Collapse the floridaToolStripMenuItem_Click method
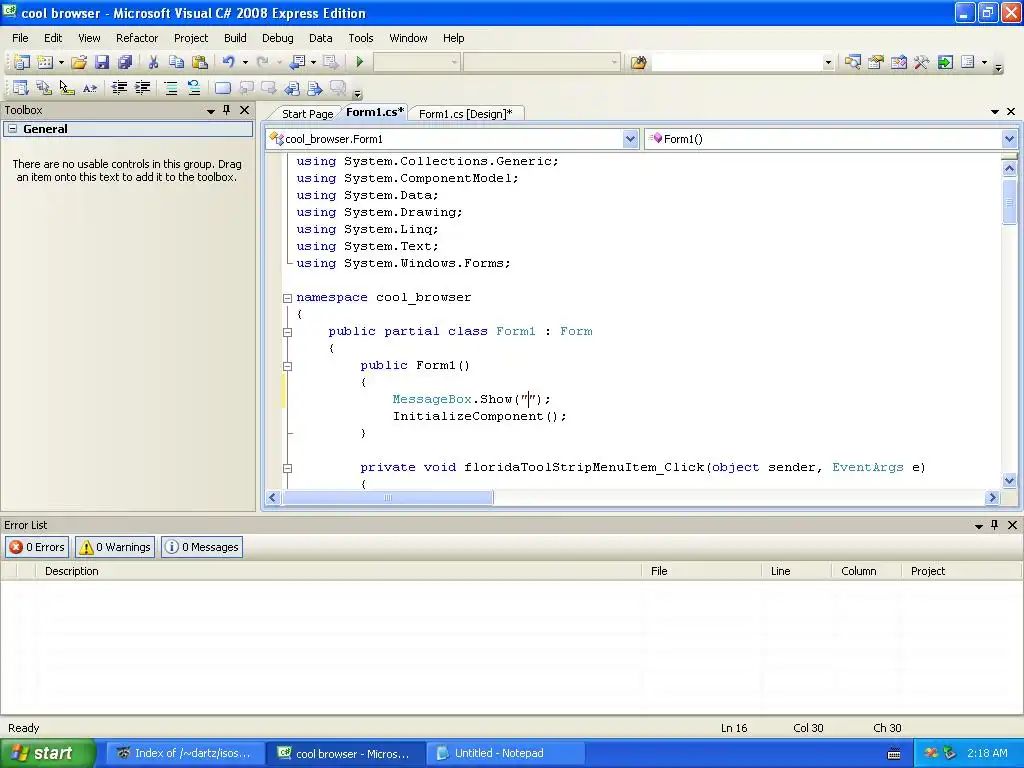 click(287, 468)
